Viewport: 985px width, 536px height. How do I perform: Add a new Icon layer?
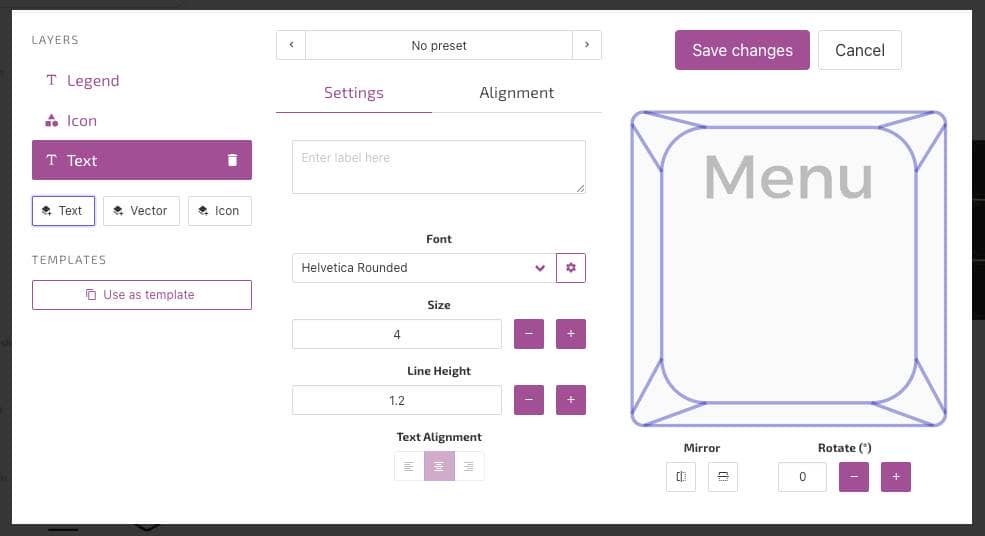coord(219,211)
